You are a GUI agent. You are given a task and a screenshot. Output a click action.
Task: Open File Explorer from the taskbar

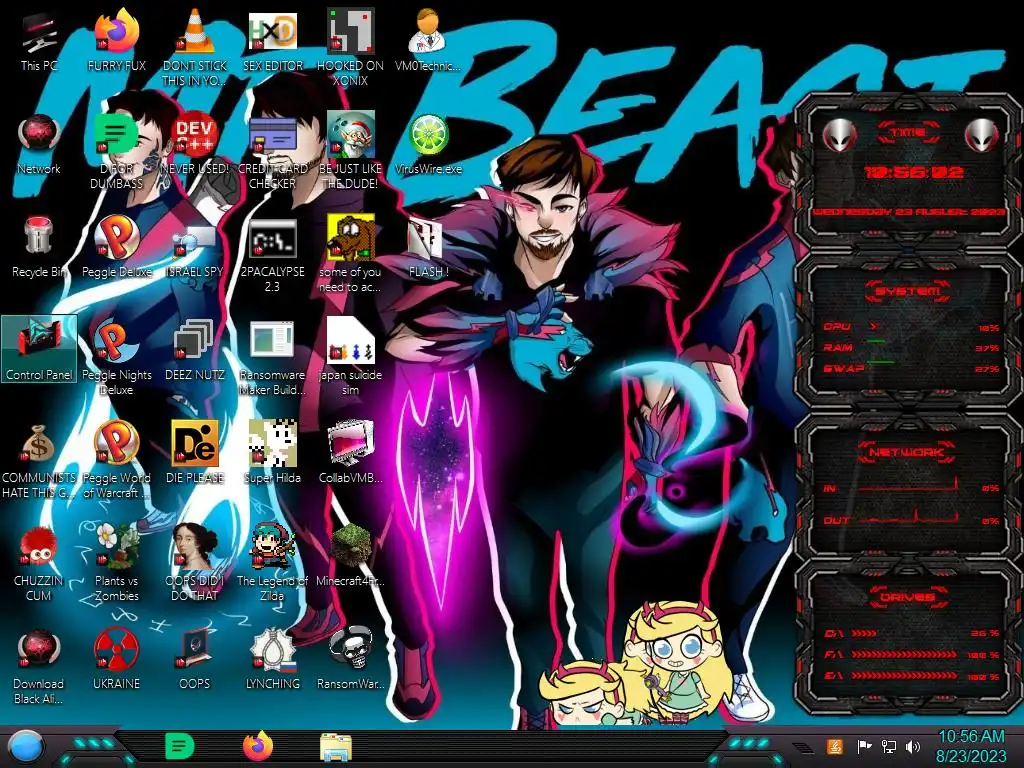(x=336, y=747)
